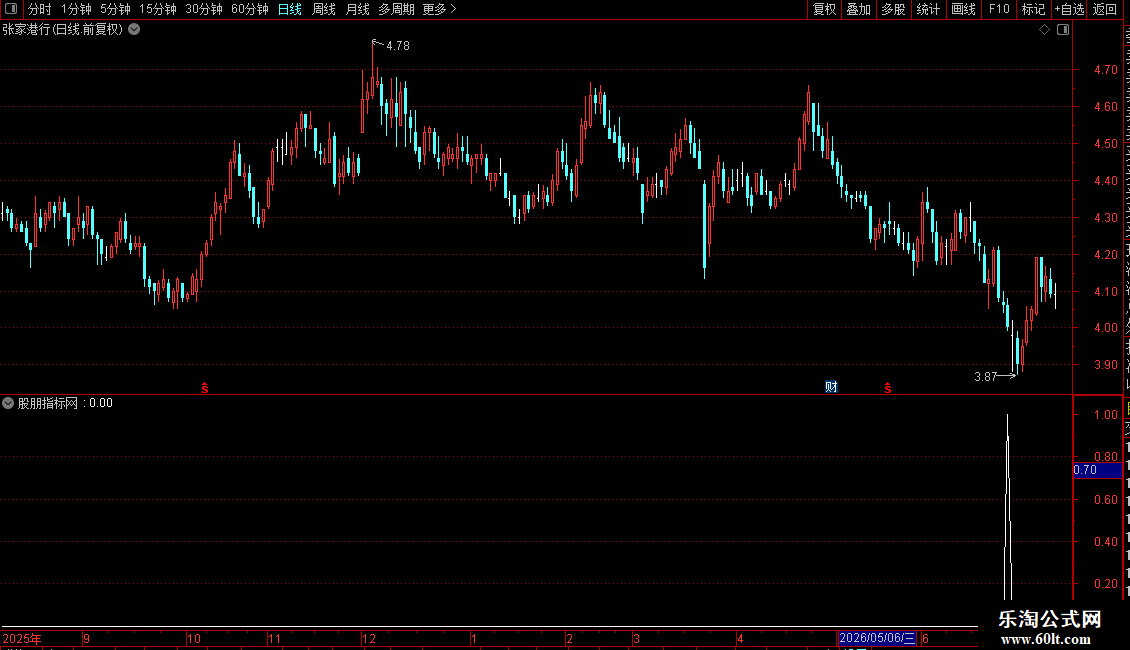1130x650 pixels.
Task: Open the 画线 drawing tools
Action: click(964, 9)
